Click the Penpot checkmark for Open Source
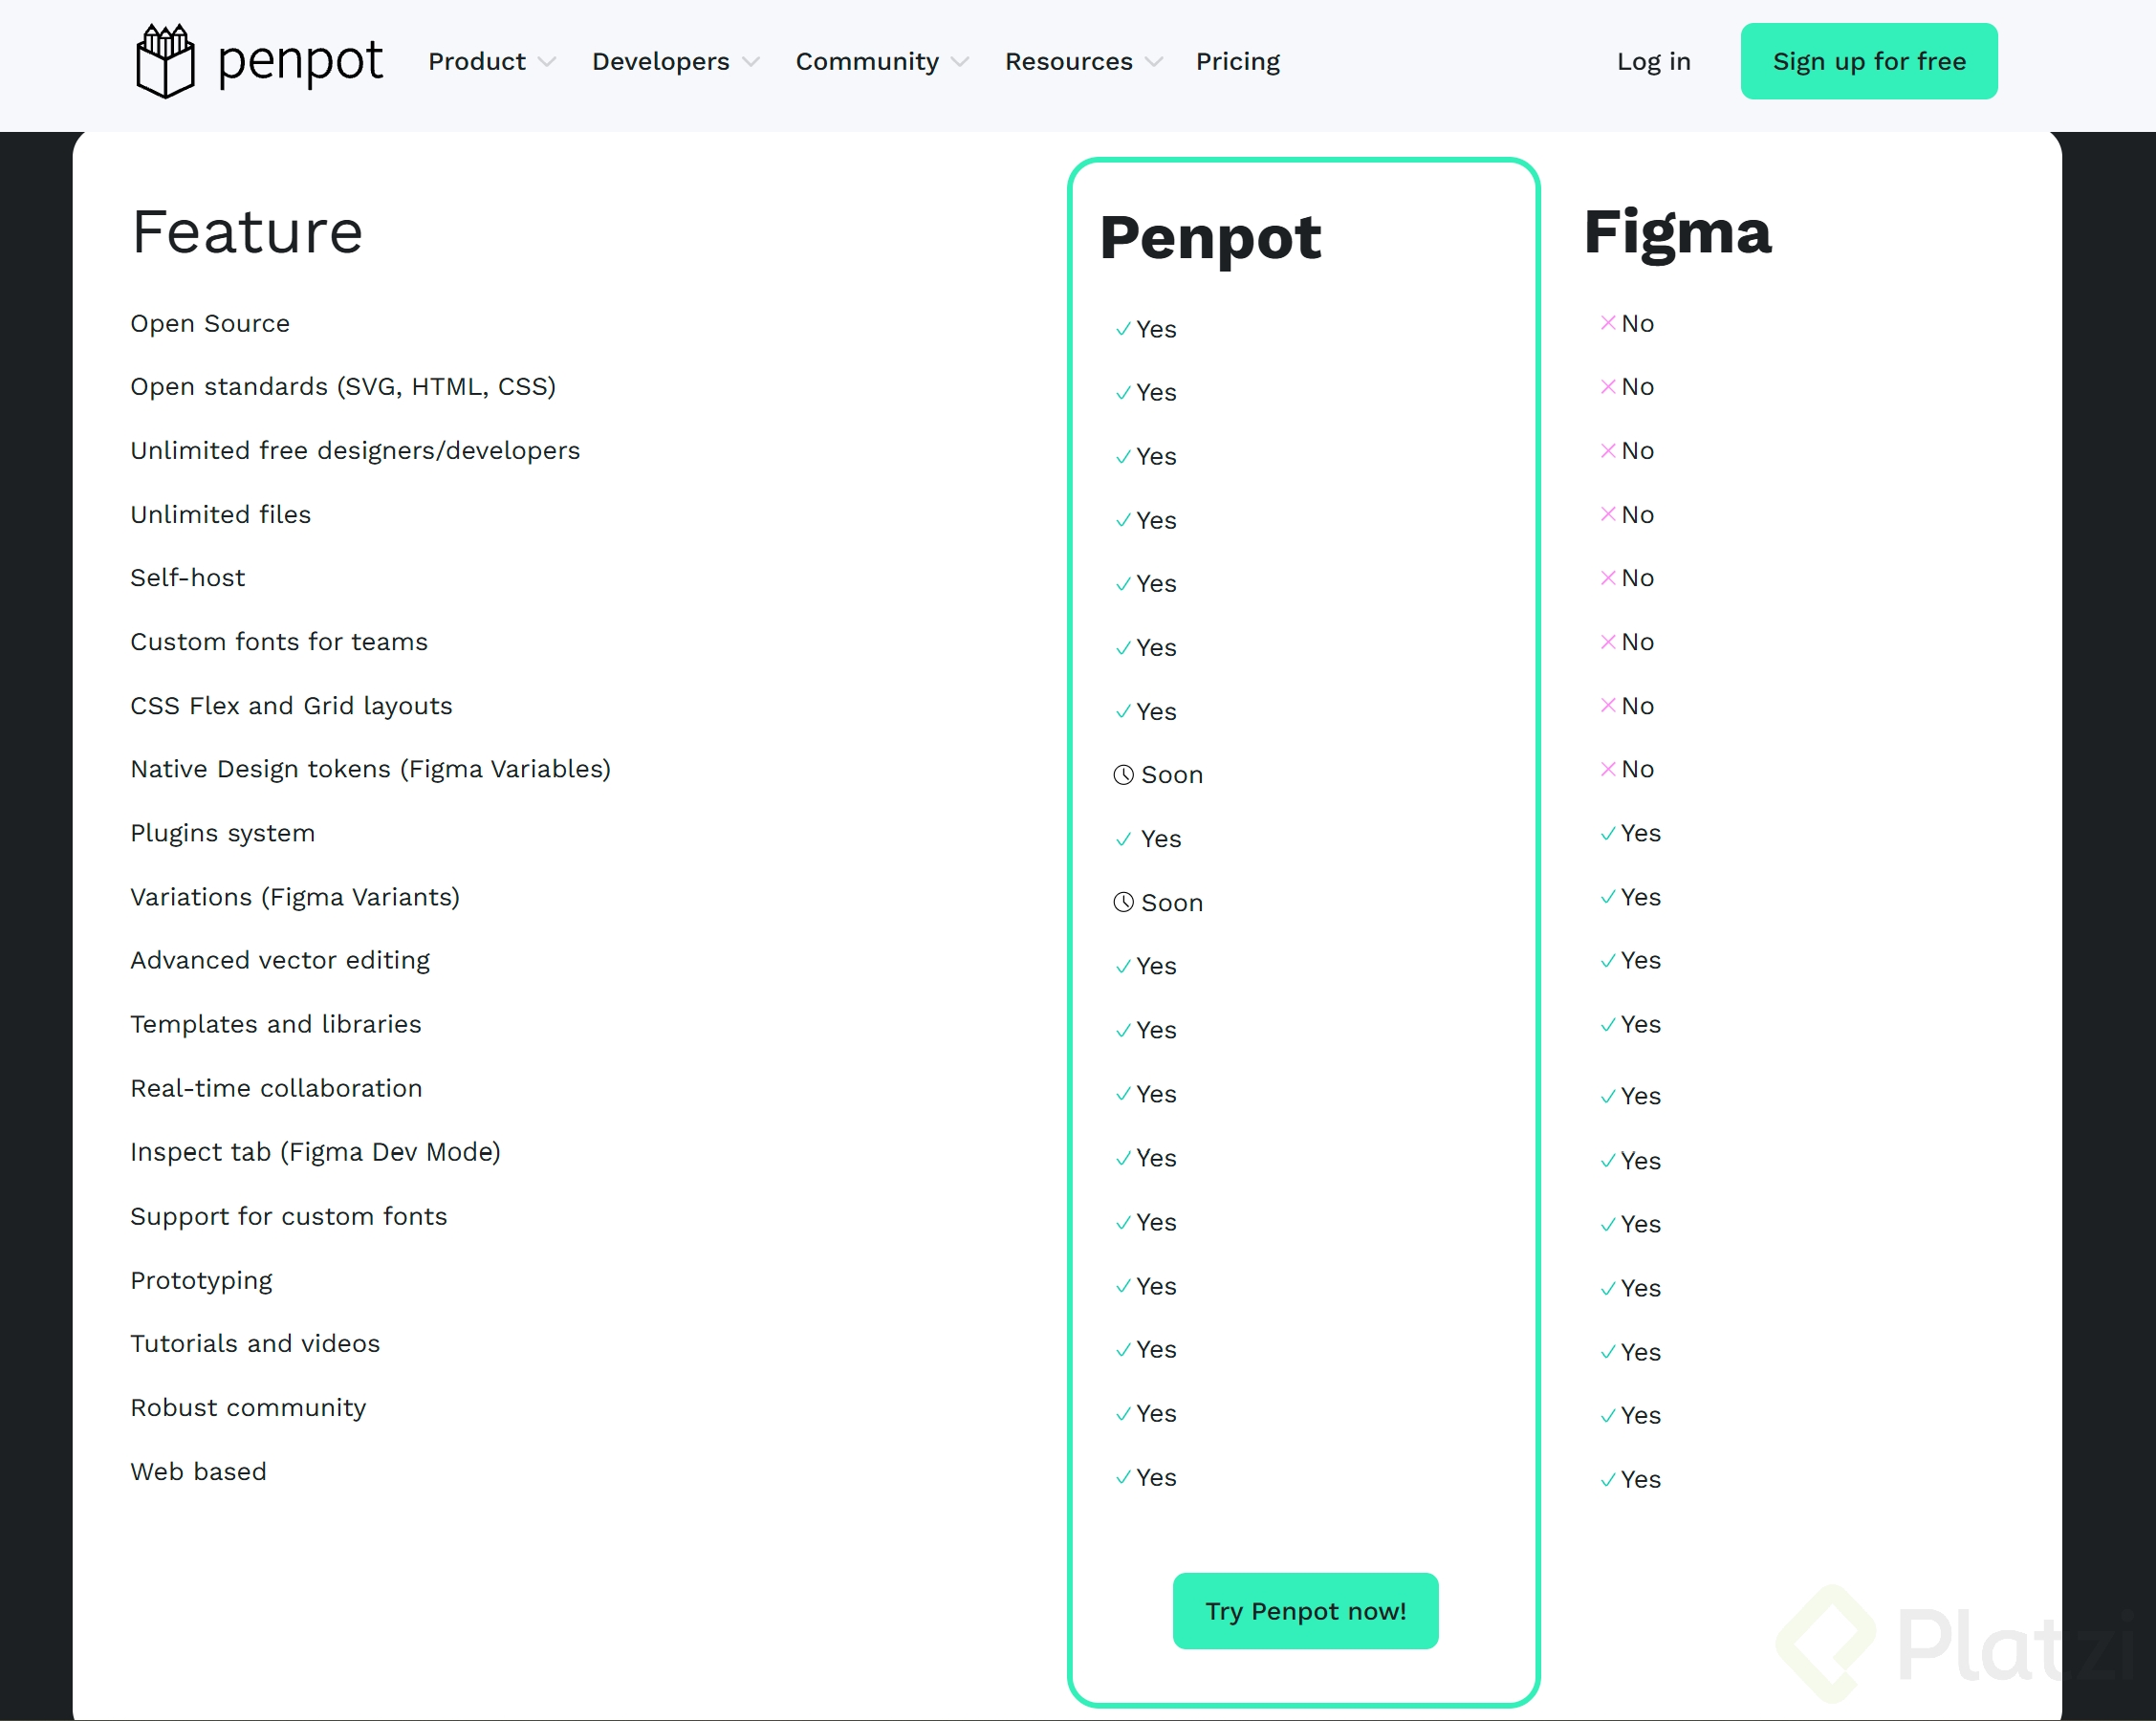 [x=1123, y=329]
